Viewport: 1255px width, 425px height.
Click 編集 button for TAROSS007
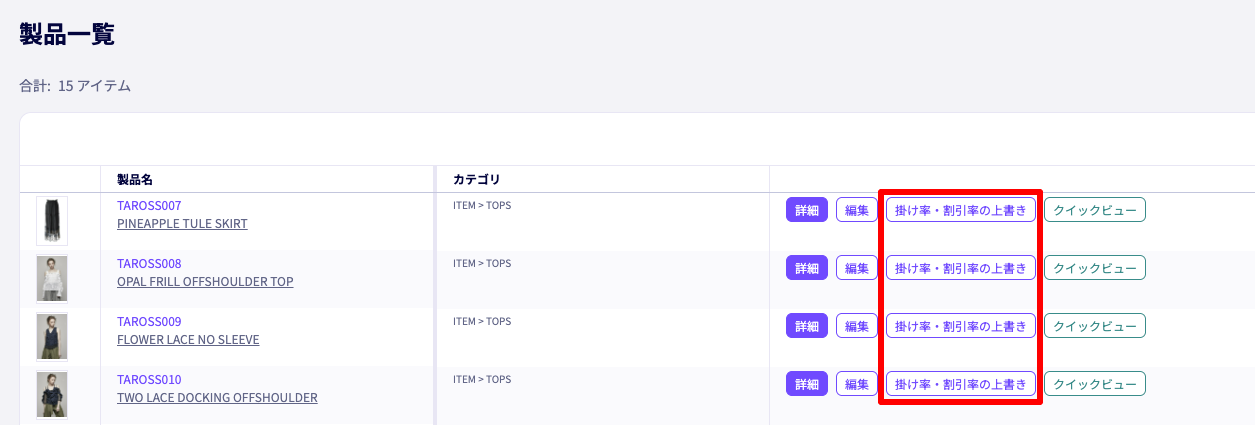coord(857,210)
